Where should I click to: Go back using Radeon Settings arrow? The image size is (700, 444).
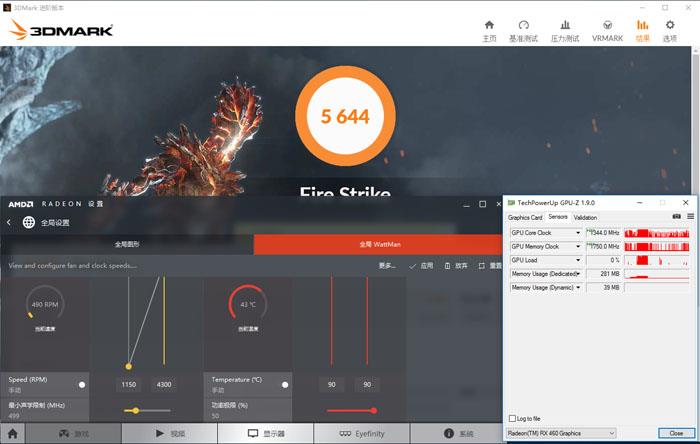coord(9,222)
